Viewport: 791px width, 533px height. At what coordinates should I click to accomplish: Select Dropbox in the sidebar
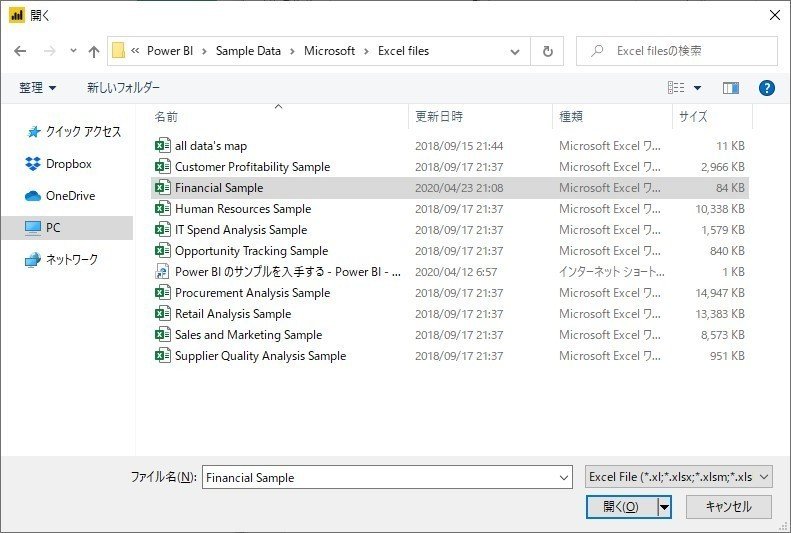pyautogui.click(x=59, y=164)
